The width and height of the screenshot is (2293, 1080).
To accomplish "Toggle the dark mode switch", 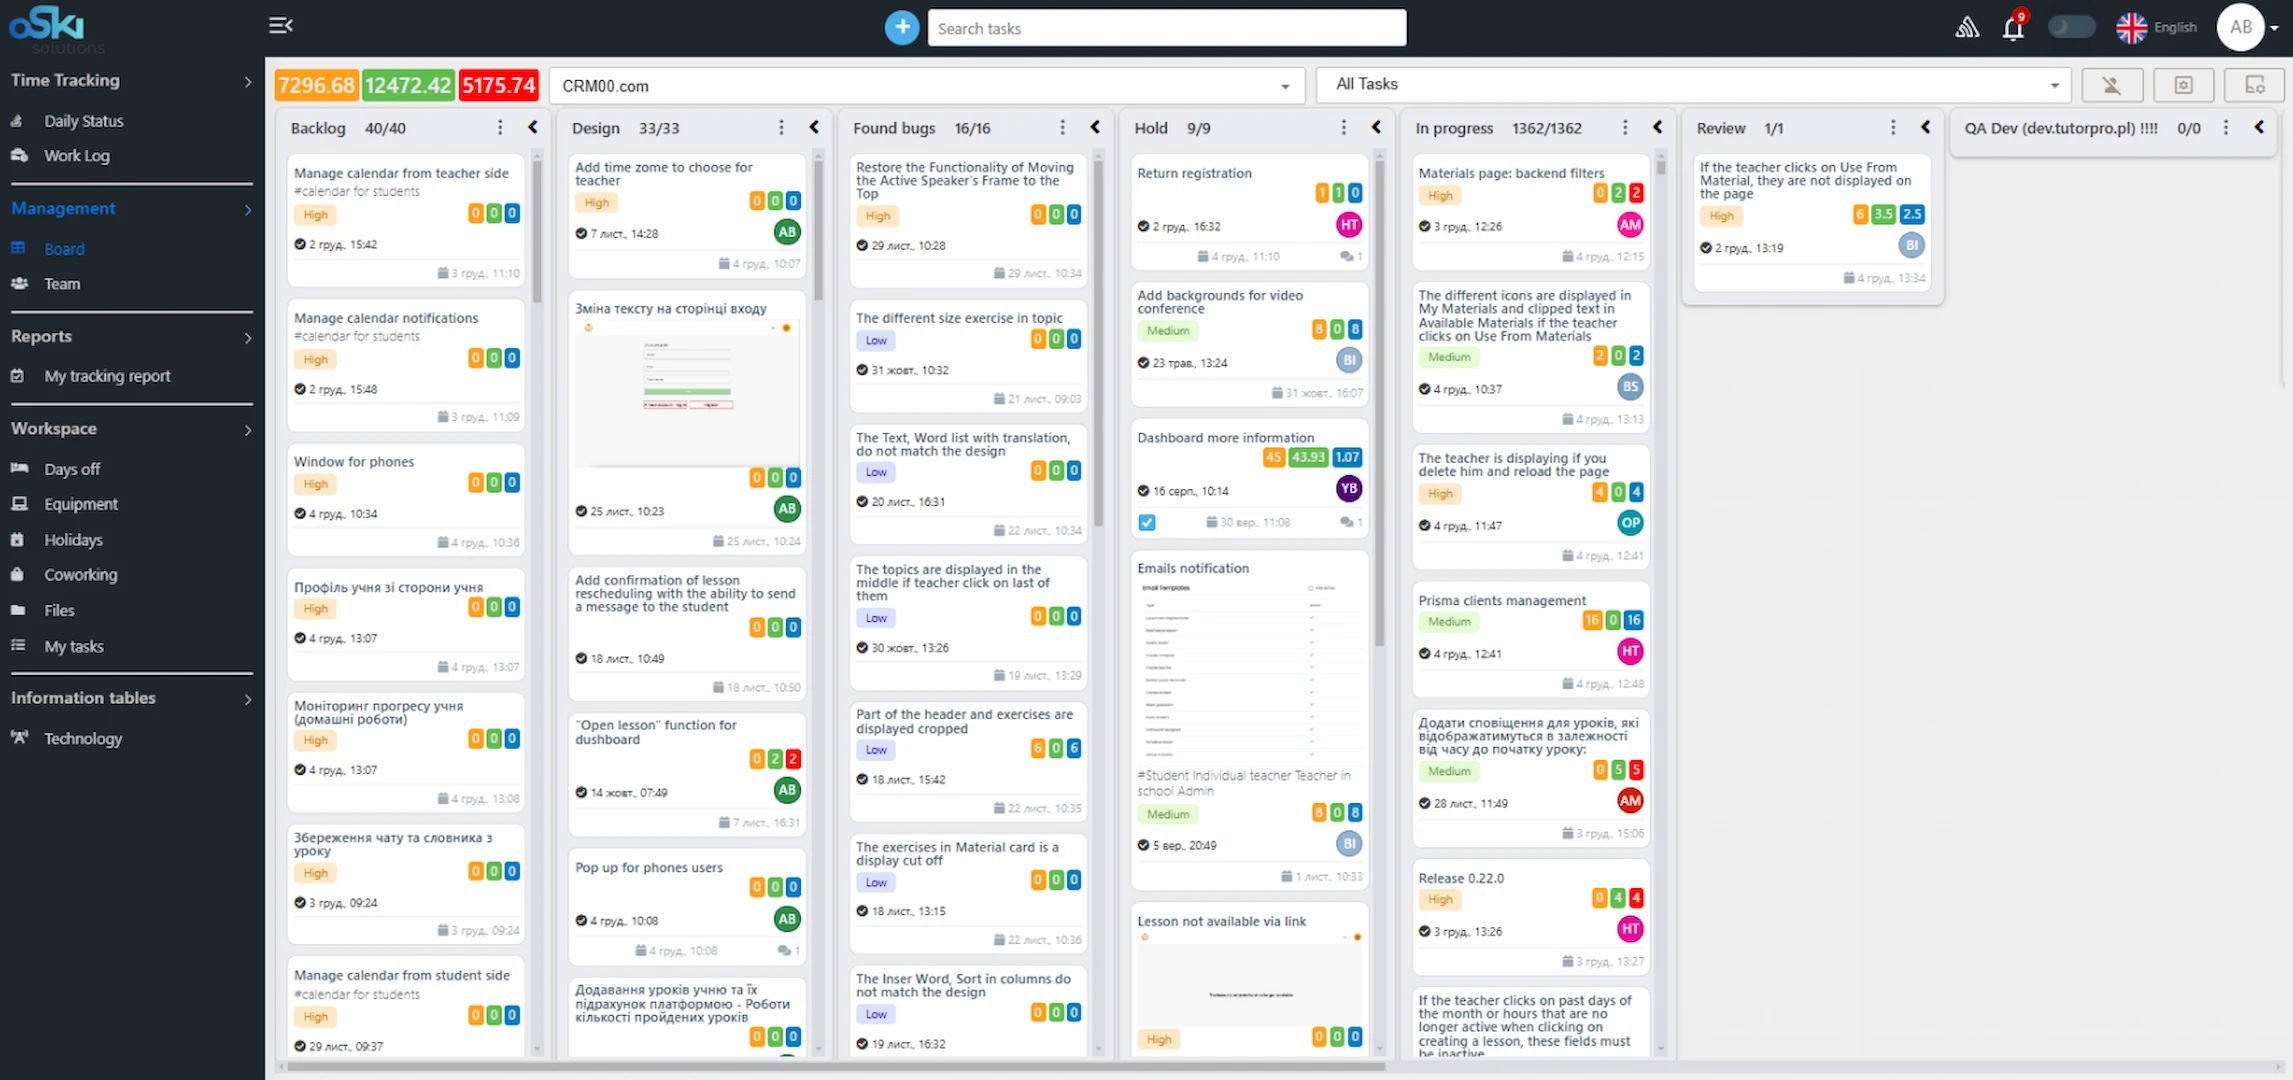I will click(x=2071, y=27).
